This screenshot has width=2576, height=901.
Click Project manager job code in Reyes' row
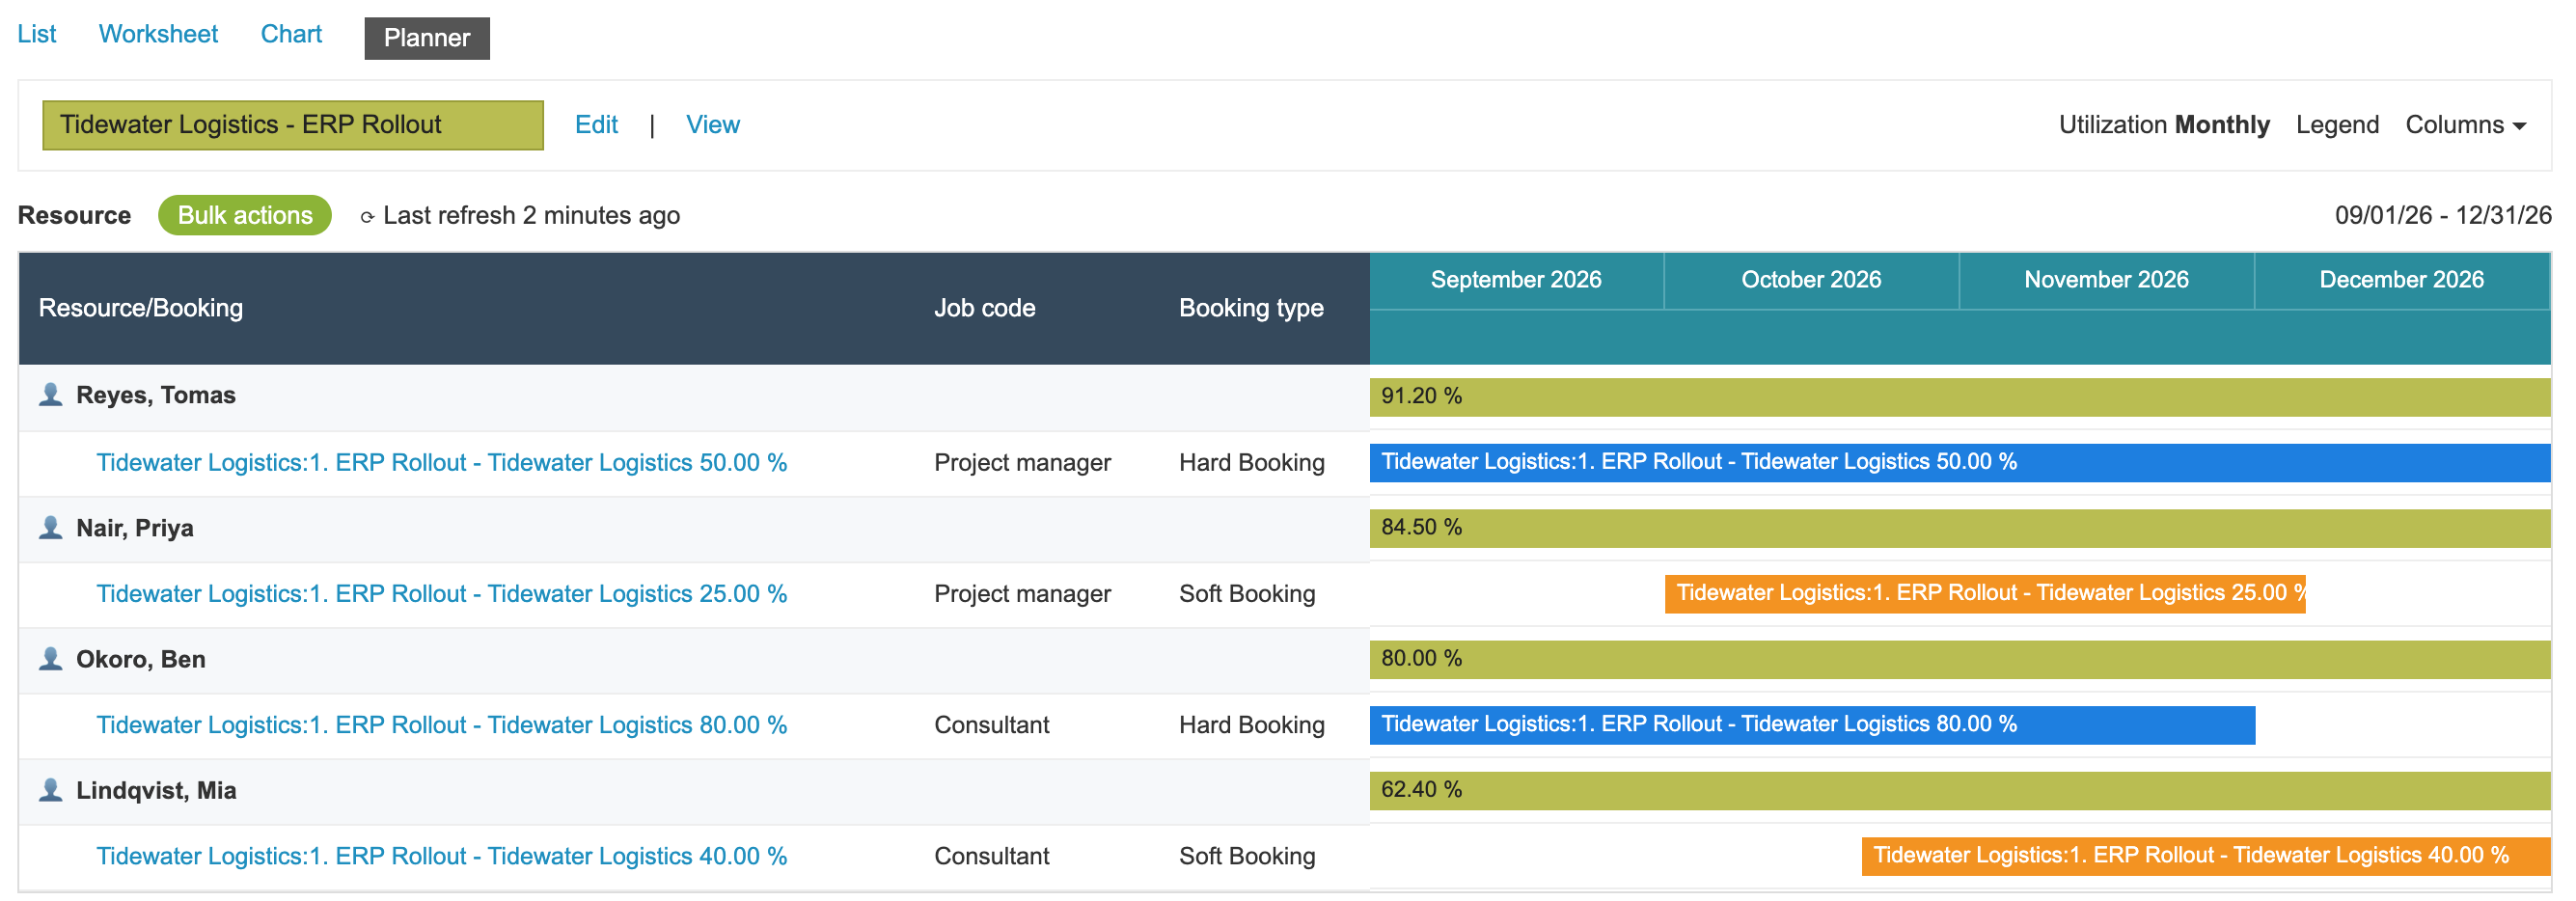[x=1022, y=462]
